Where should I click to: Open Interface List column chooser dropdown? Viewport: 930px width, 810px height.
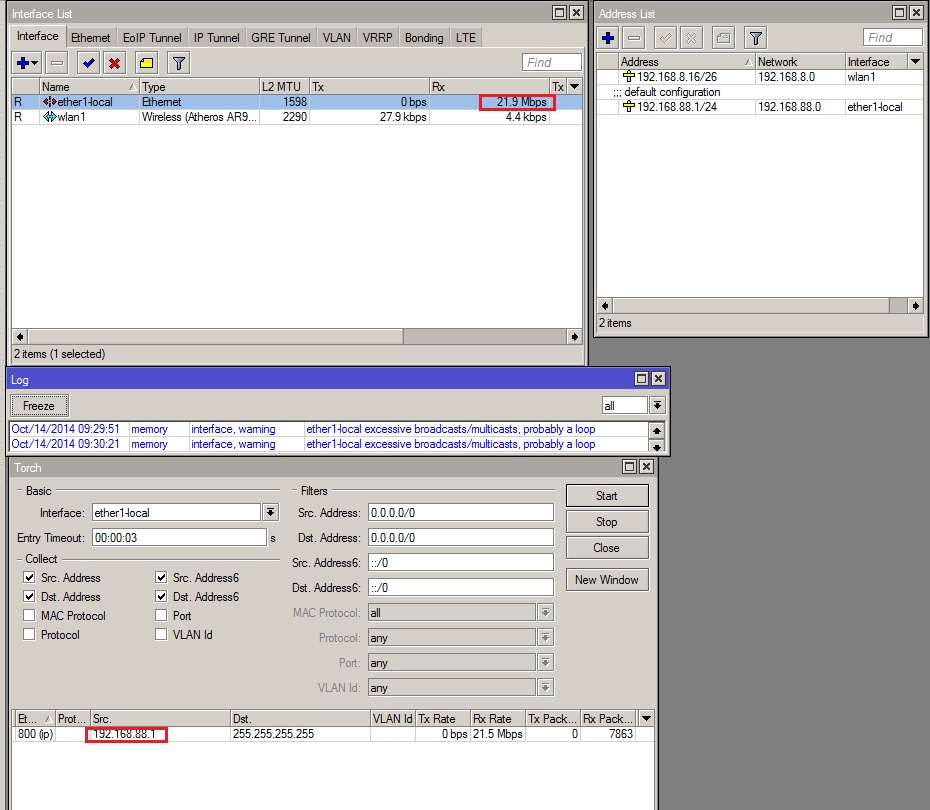[574, 87]
